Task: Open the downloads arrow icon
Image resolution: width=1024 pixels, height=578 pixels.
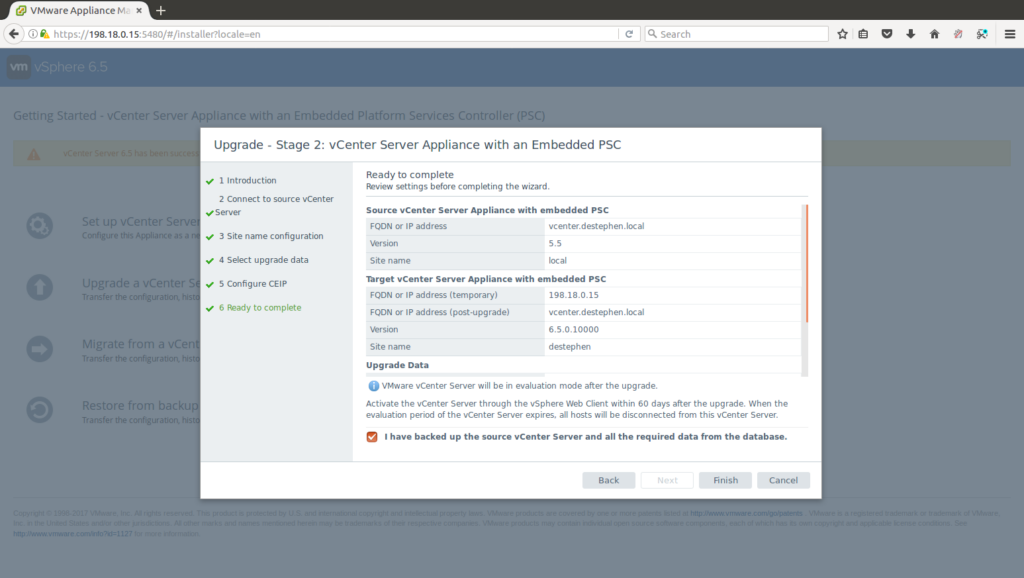Action: 910,34
